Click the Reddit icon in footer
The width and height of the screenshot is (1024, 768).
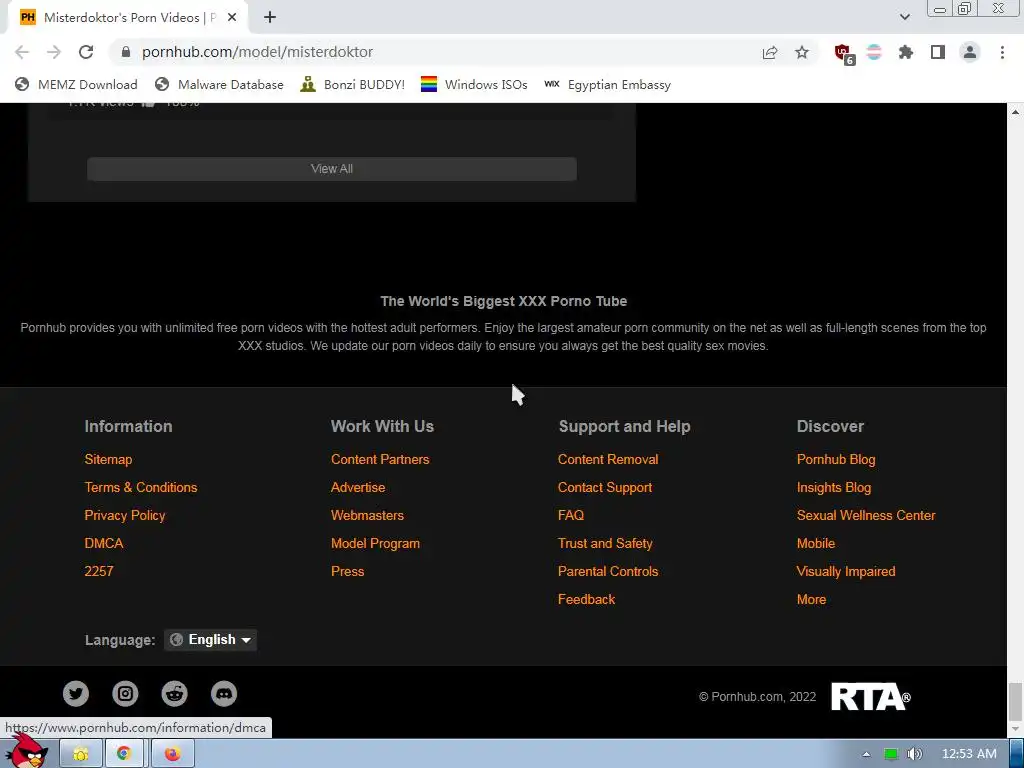click(x=174, y=694)
